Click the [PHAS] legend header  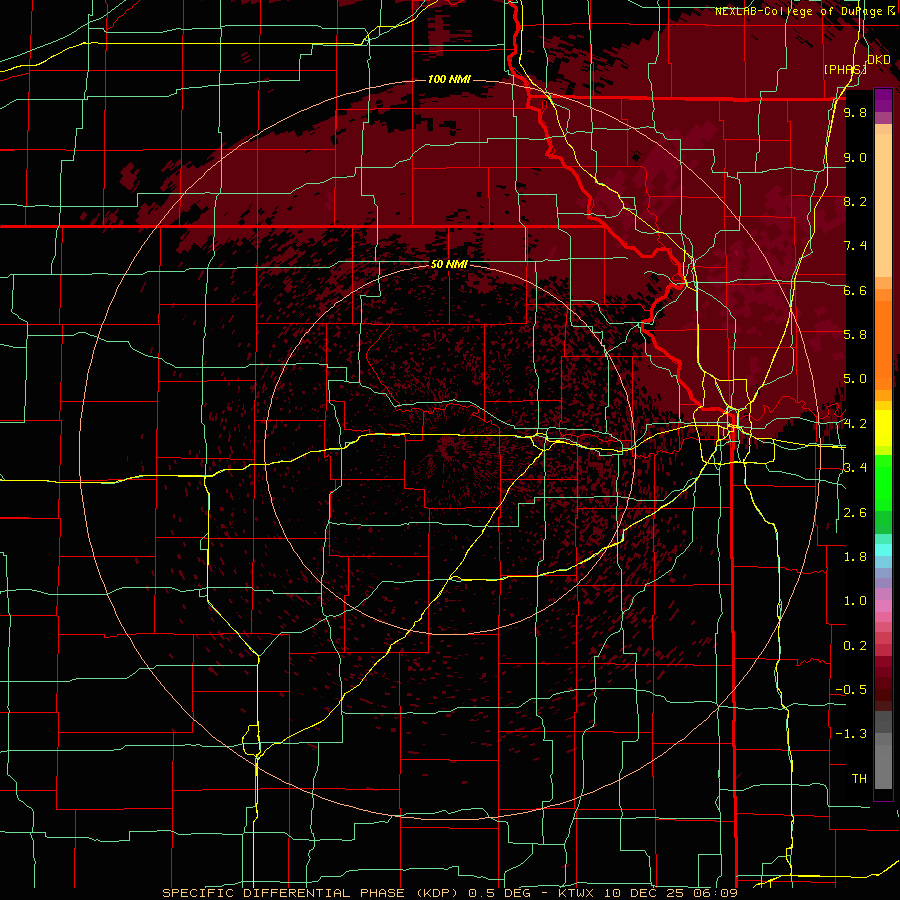pos(845,69)
